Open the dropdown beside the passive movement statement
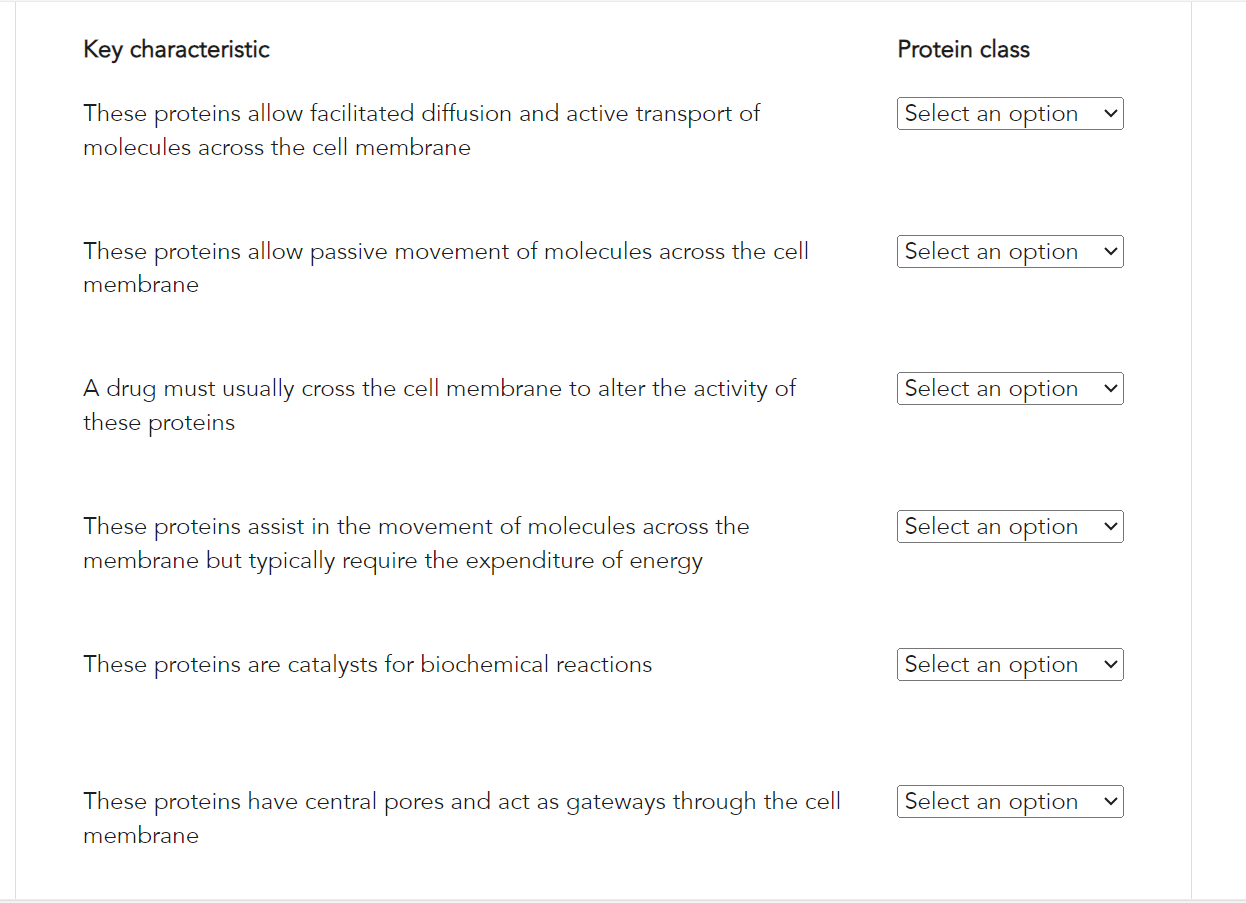Viewport: 1246px width, 903px height. 1010,251
